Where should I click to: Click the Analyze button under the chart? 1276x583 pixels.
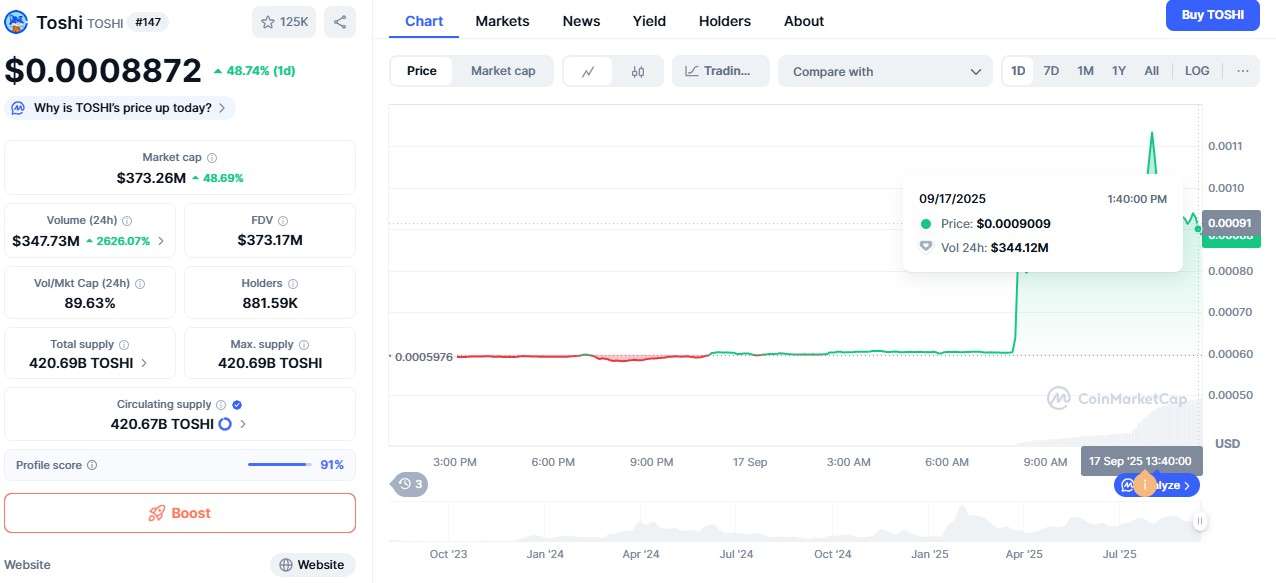tap(1157, 485)
